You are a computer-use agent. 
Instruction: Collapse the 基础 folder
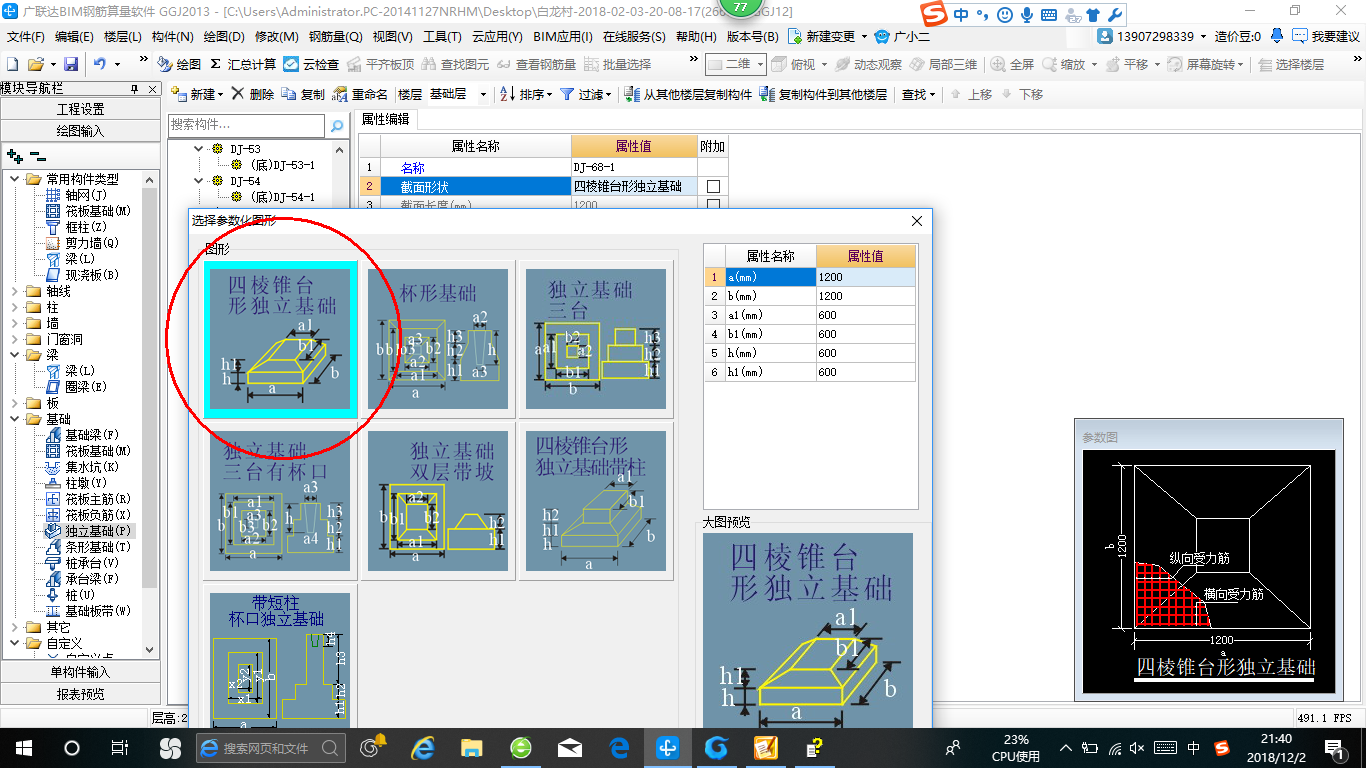coord(15,419)
